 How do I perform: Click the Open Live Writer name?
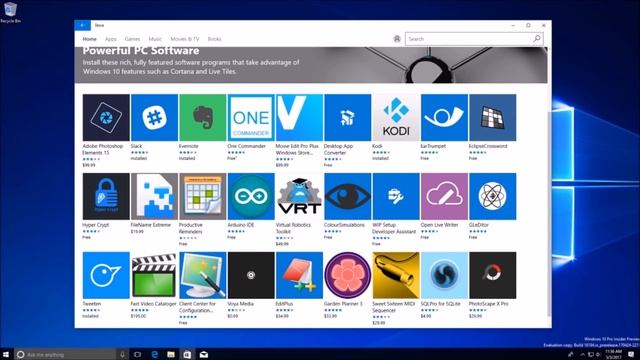[x=440, y=225]
